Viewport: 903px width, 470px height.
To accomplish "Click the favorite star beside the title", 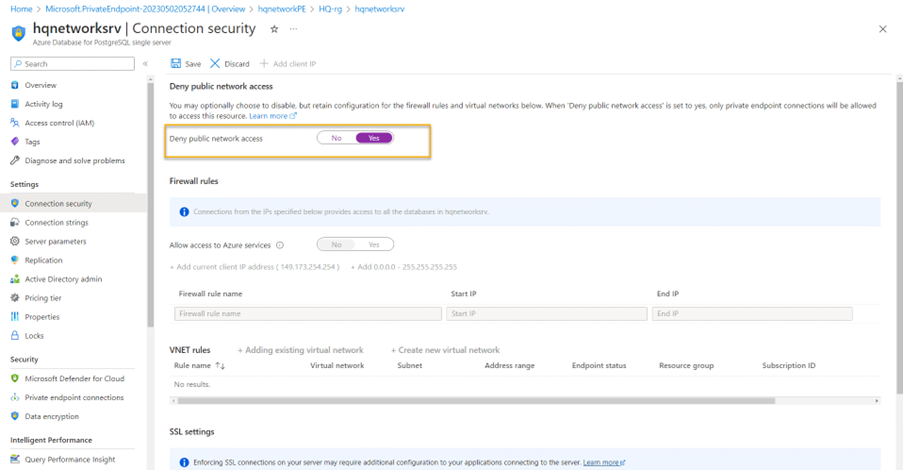I will tap(275, 30).
